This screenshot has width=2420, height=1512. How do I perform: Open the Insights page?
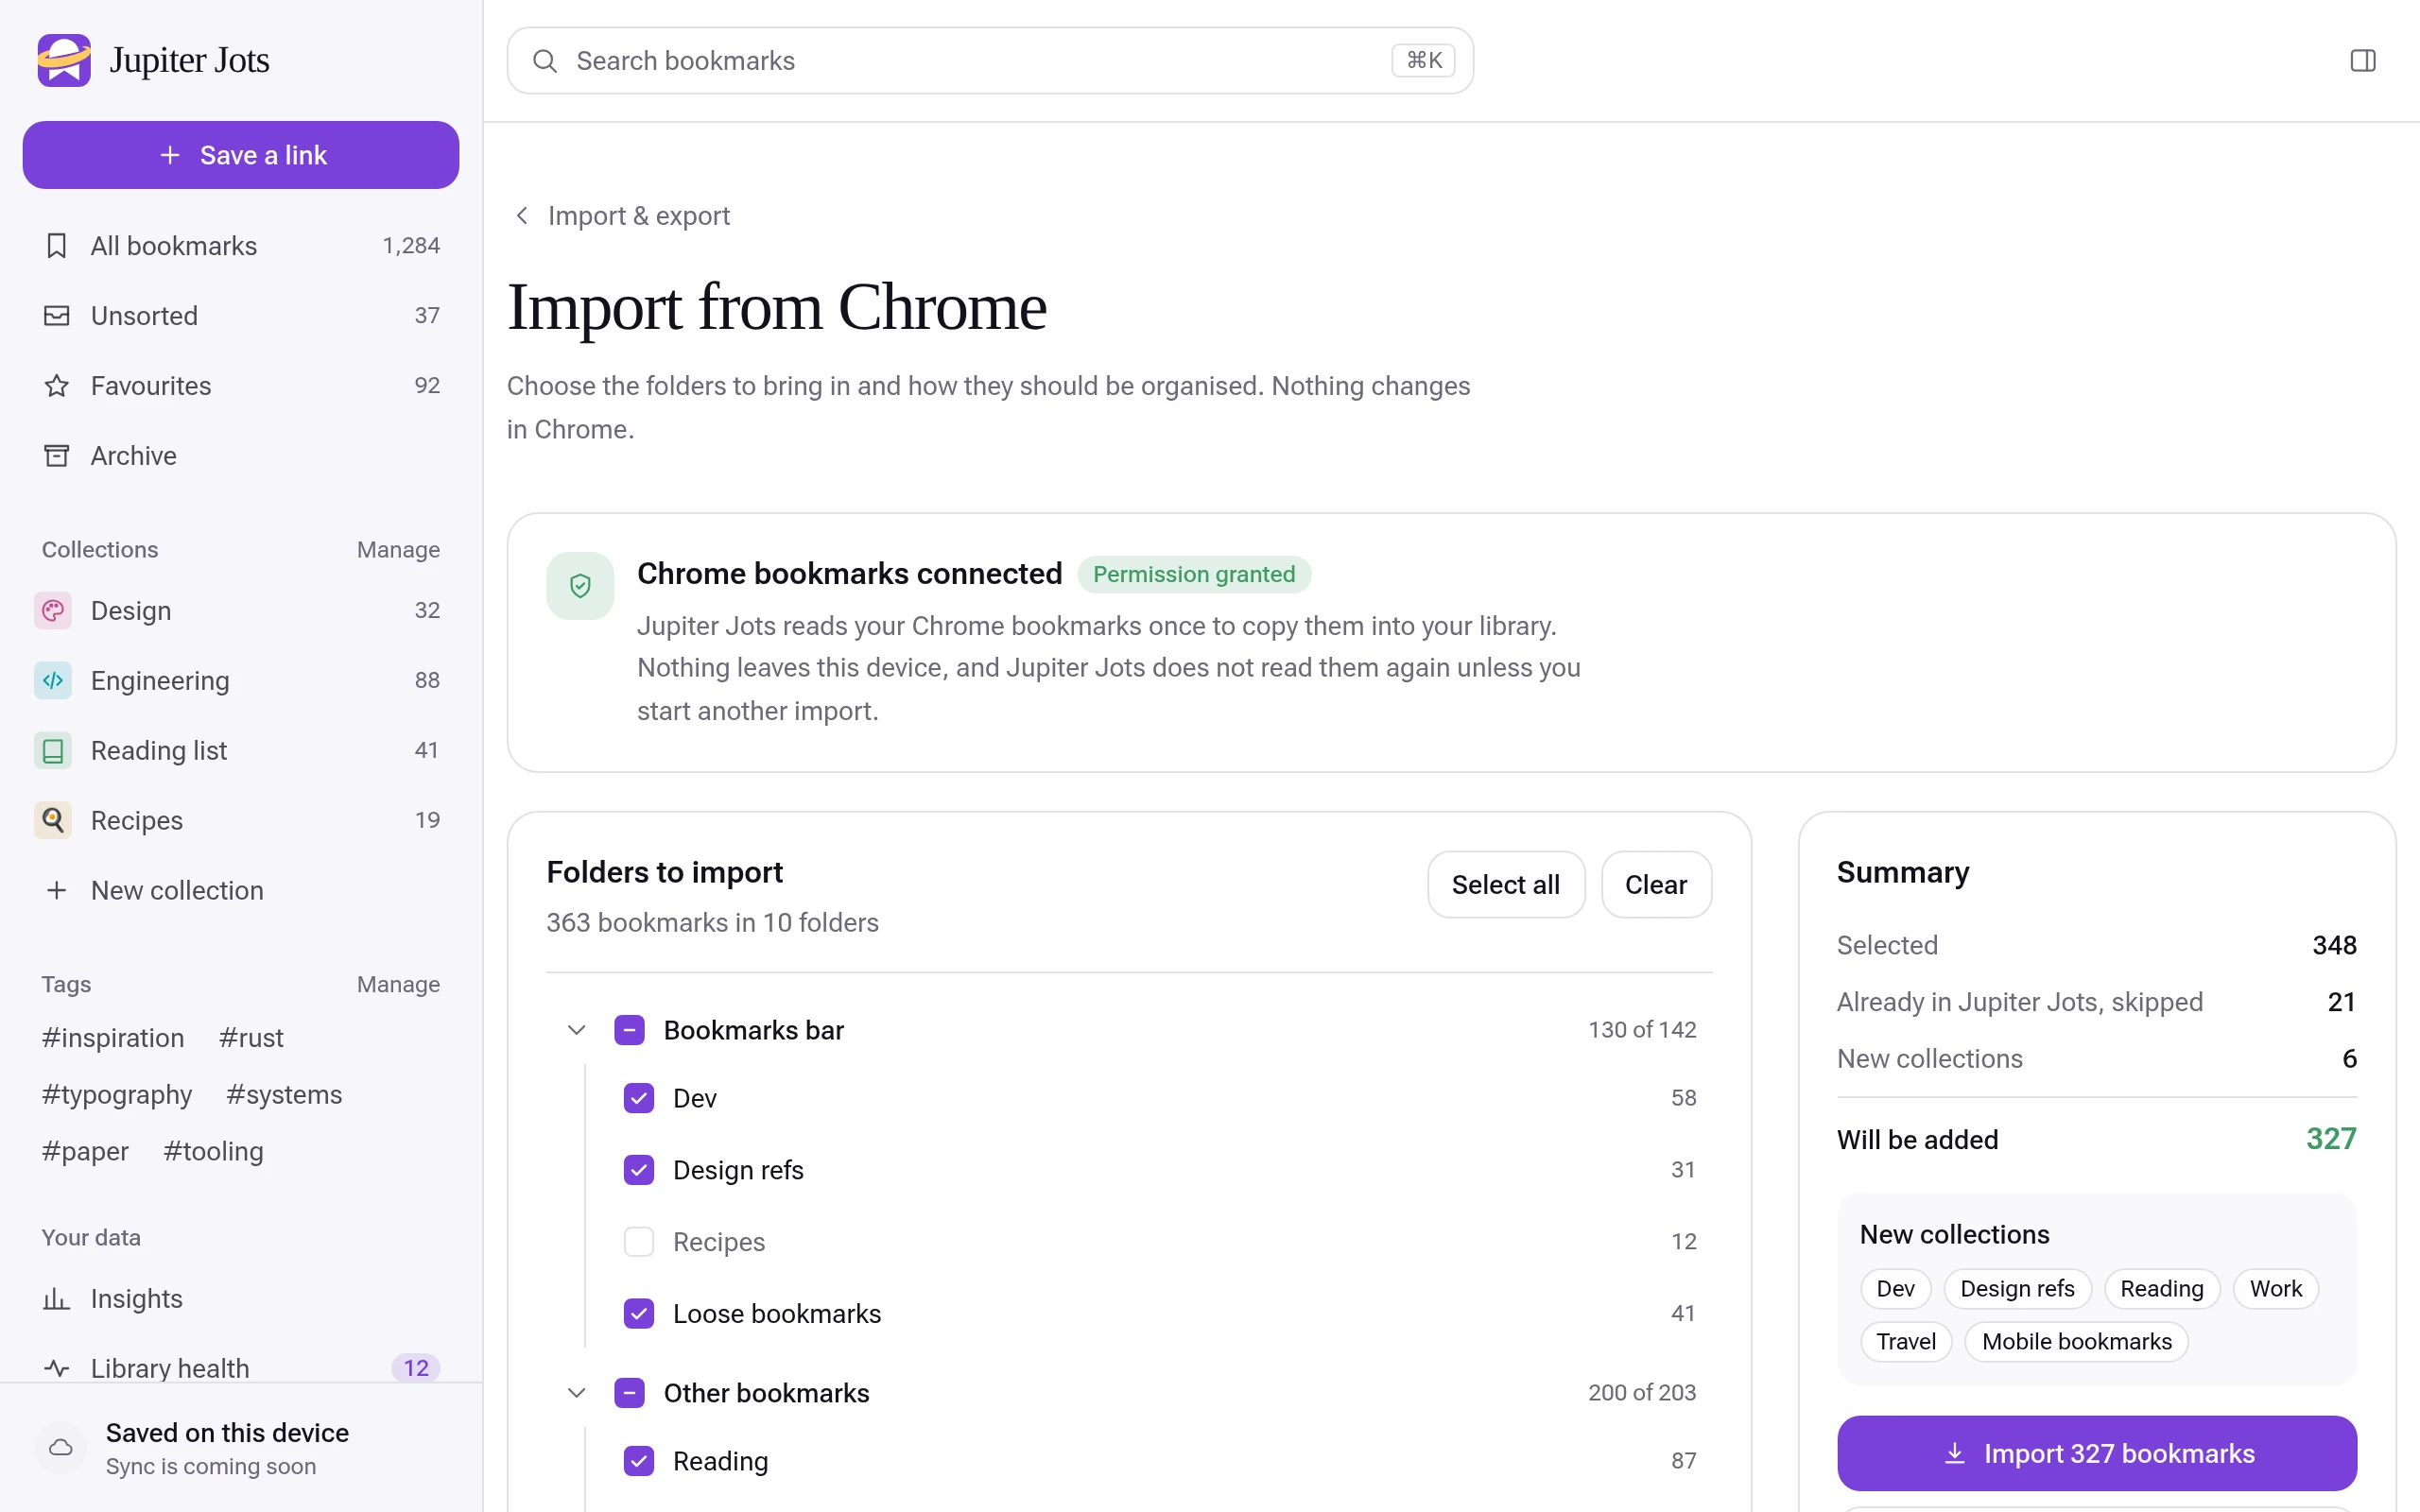[x=241, y=1298]
